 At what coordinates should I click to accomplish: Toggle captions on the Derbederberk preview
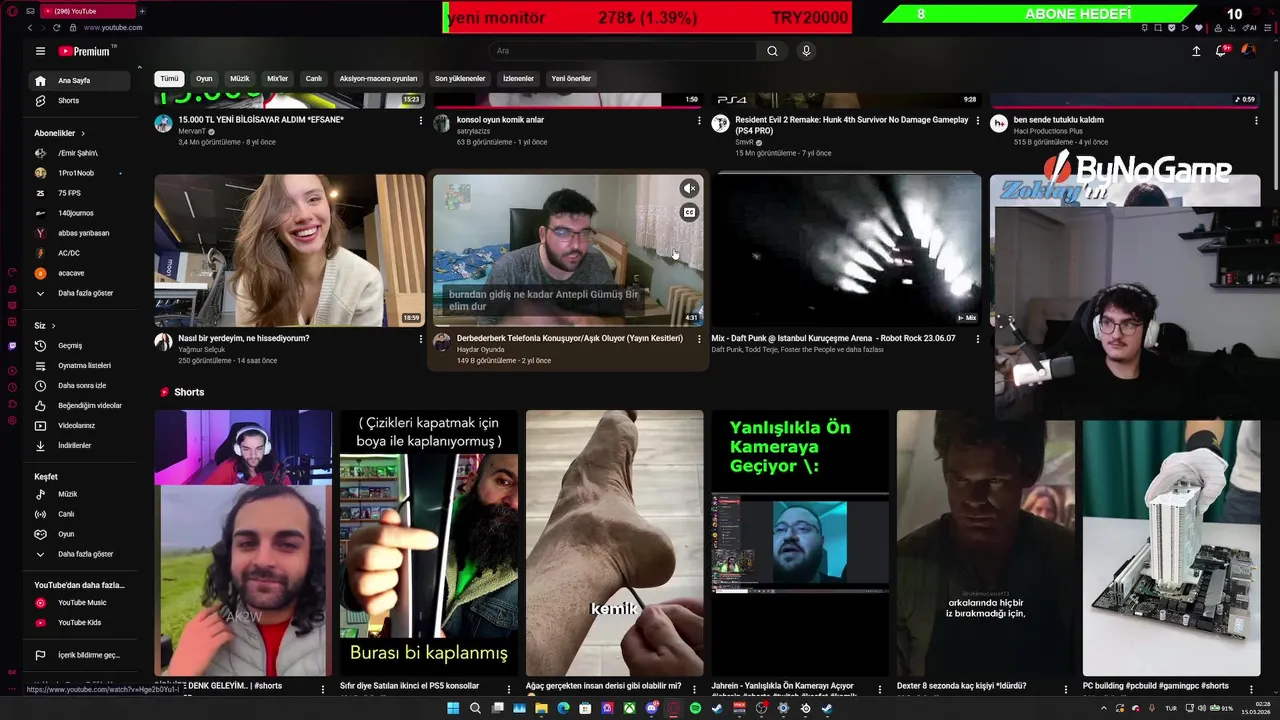(x=689, y=212)
